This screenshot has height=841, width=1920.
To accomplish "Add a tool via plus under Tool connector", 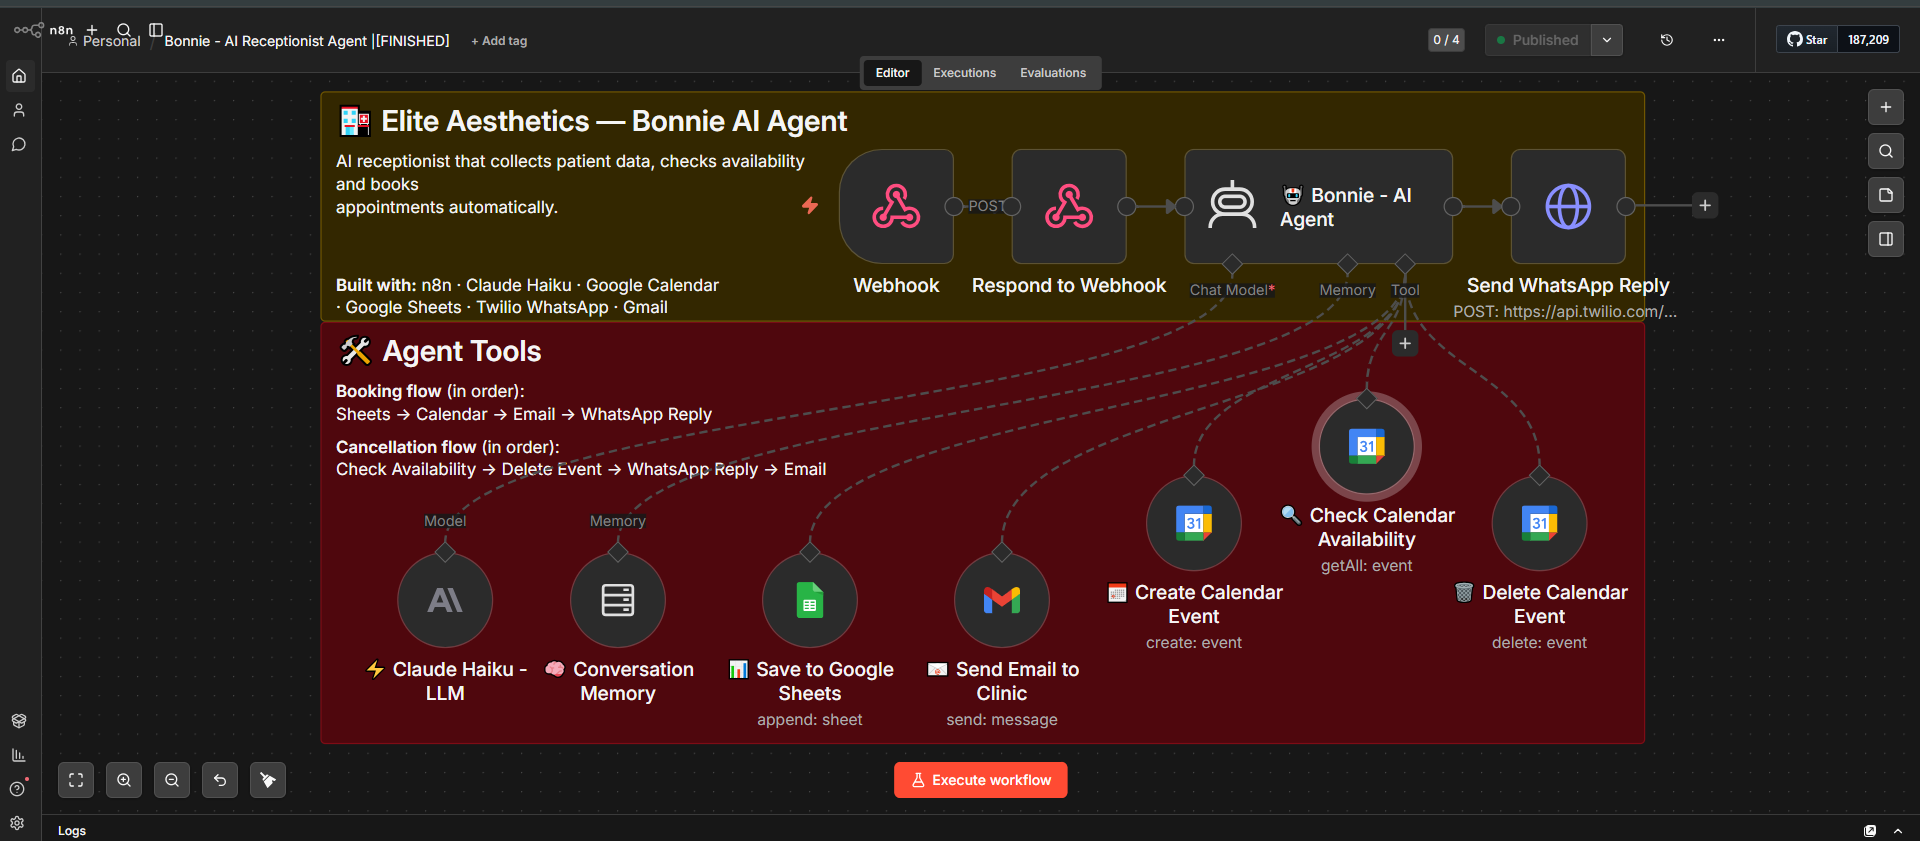I will [1405, 344].
